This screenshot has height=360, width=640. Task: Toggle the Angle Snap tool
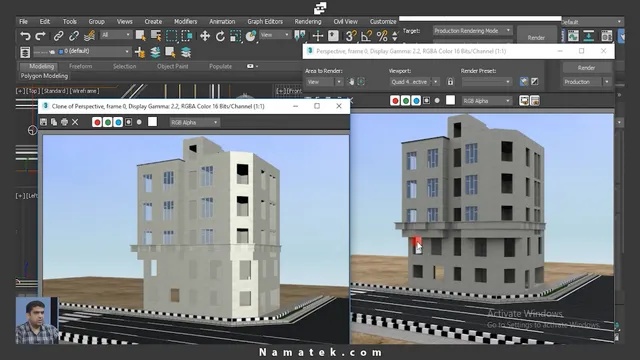pos(366,36)
